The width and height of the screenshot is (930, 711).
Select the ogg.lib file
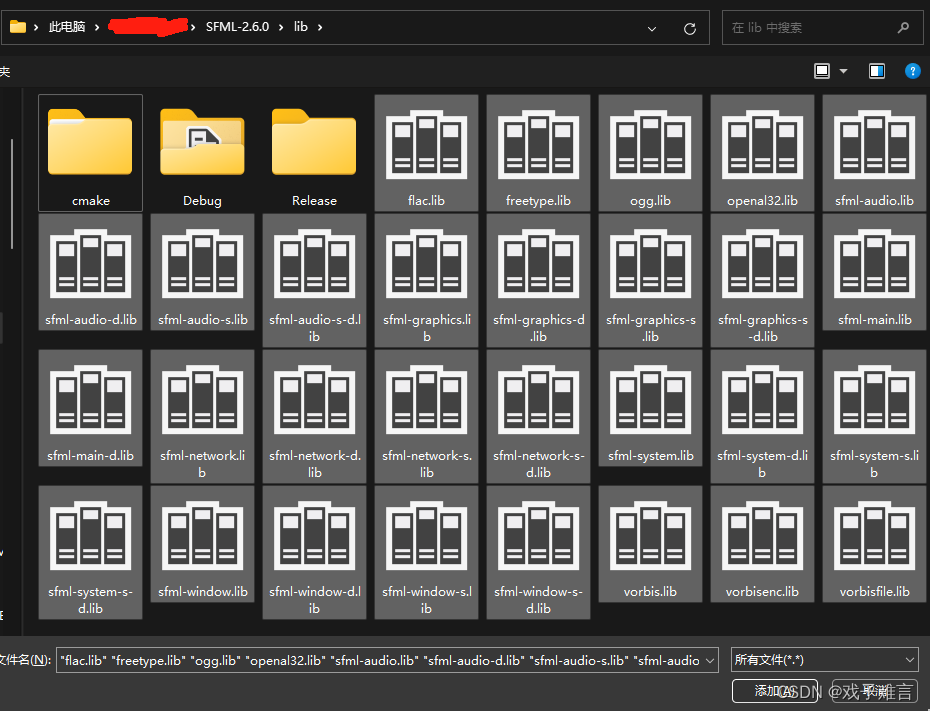[x=651, y=153]
